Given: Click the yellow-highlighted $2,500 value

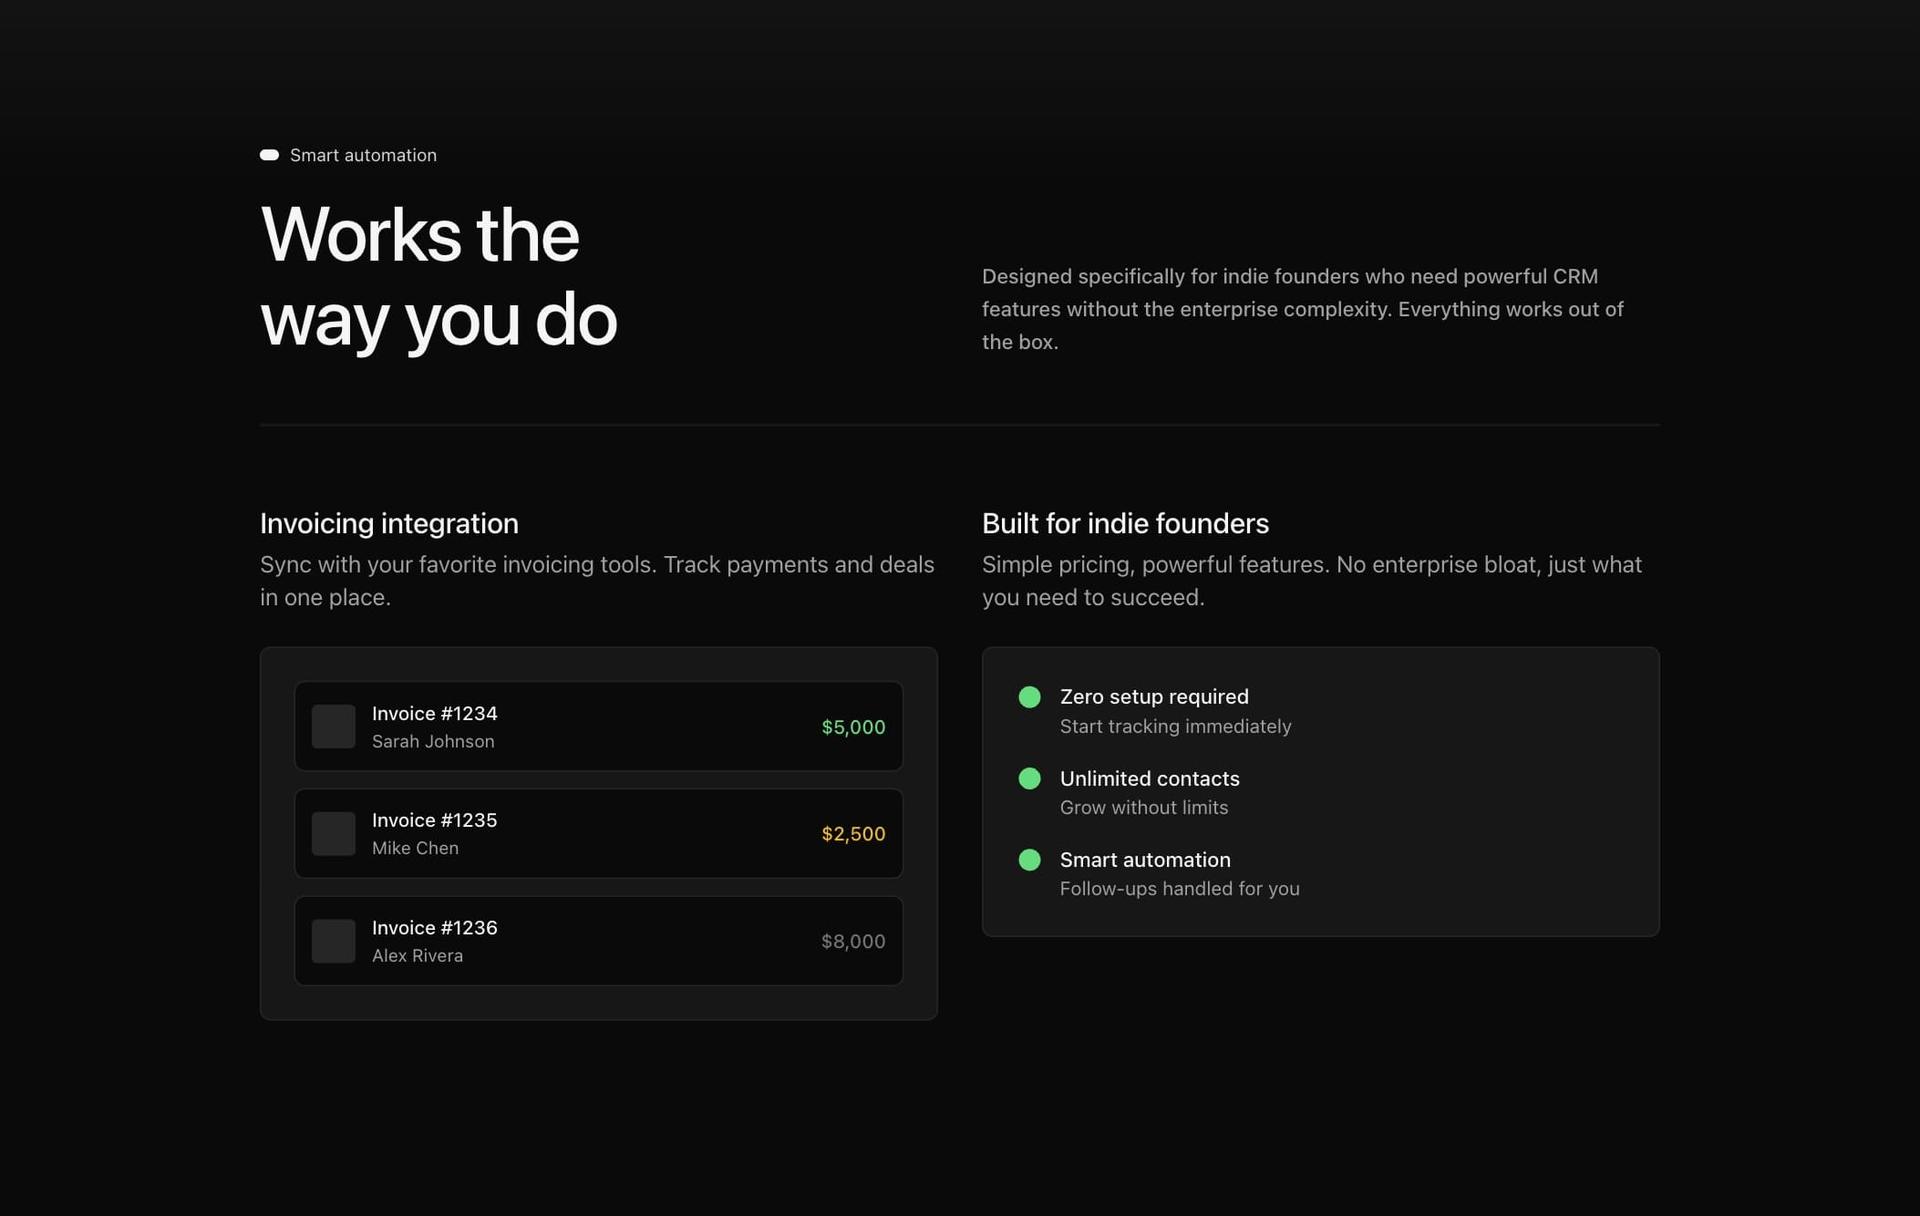Looking at the screenshot, I should pos(852,833).
